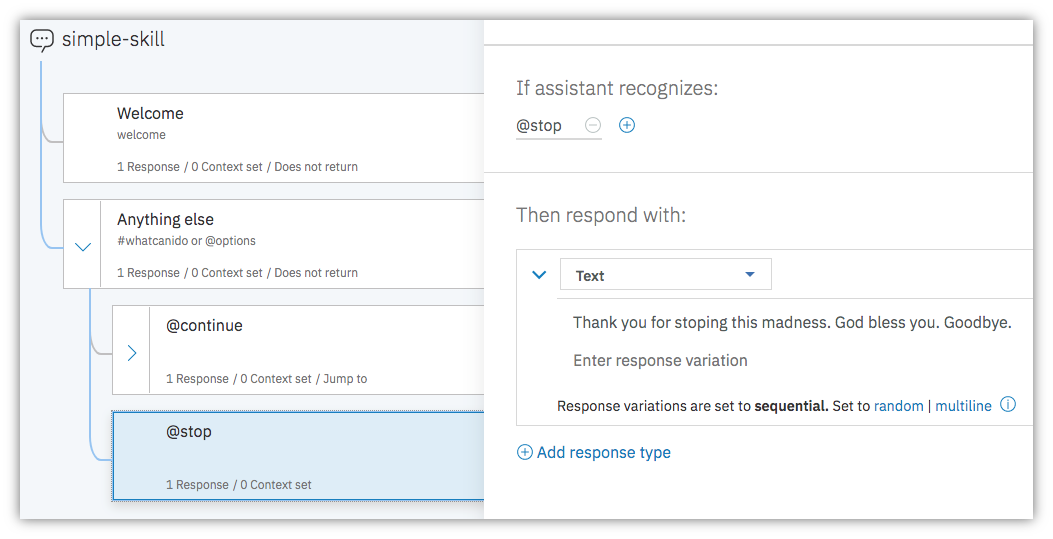
Task: Select the @stop dialog node
Action: point(298,456)
